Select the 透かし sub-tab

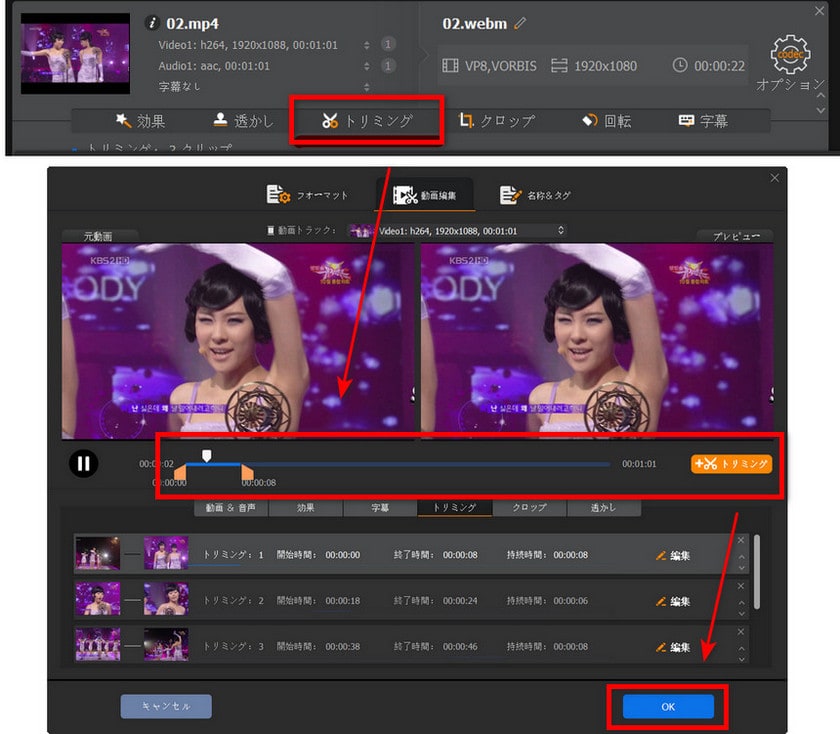(604, 508)
